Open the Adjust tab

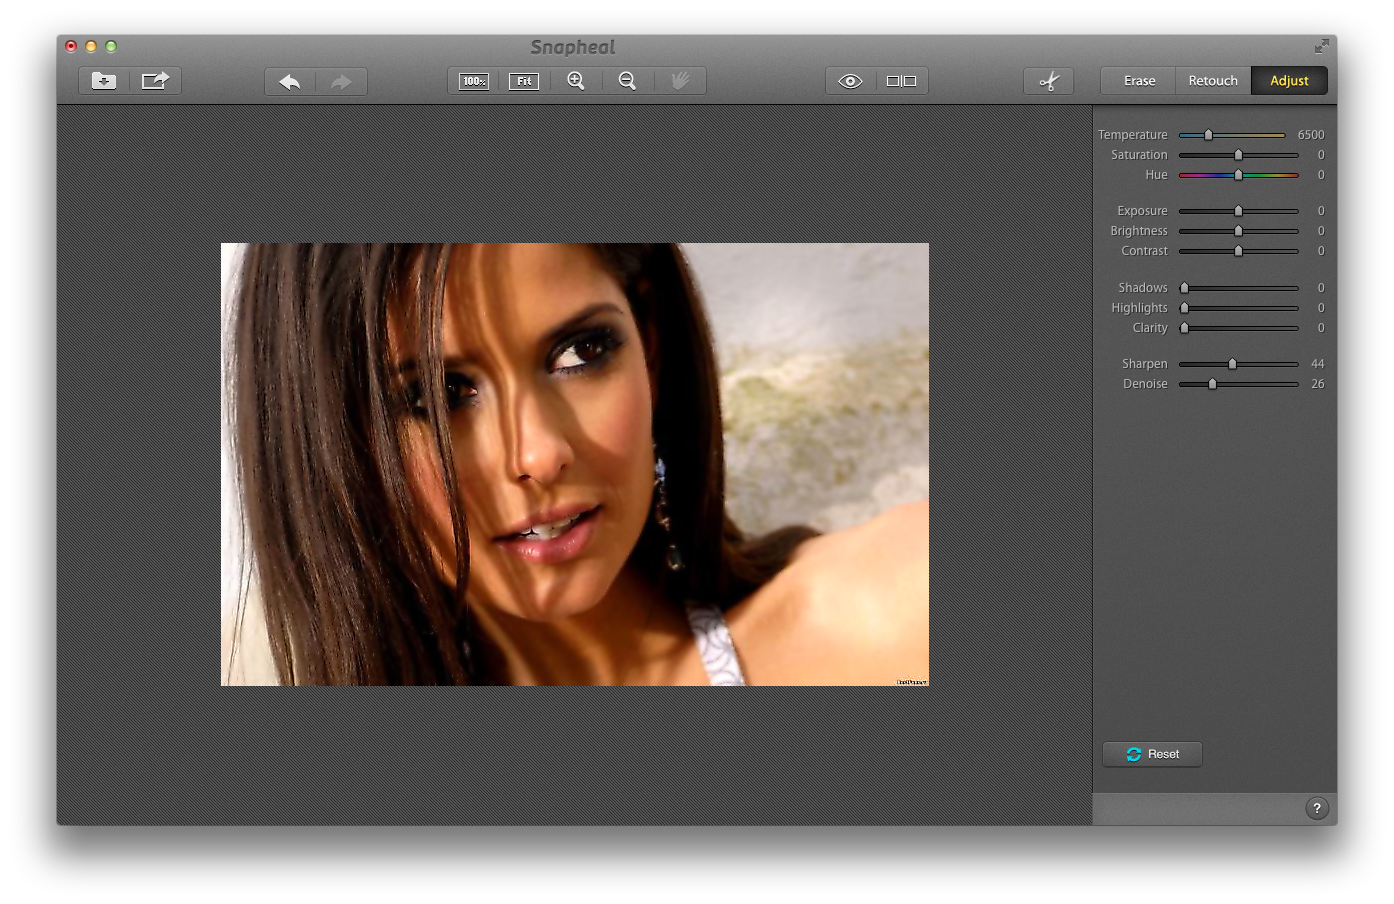1289,81
